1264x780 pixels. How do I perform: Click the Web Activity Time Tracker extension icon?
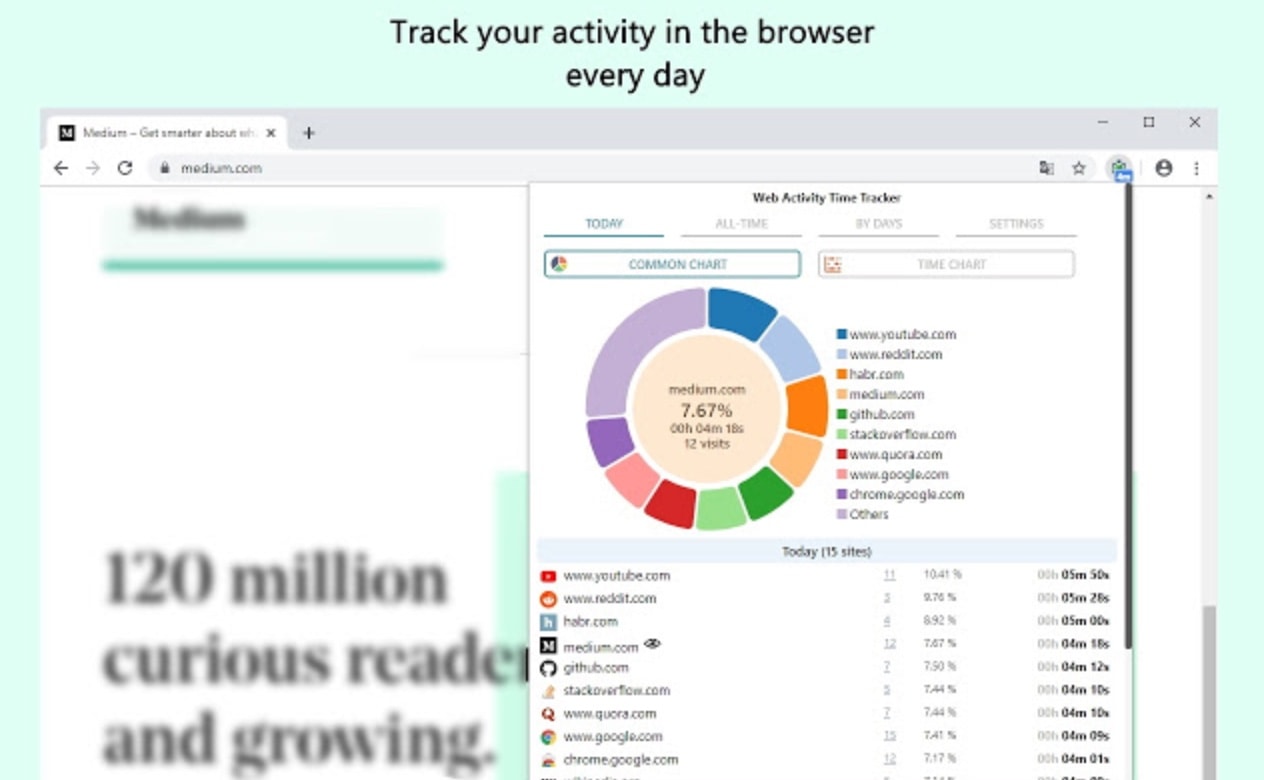tap(1119, 168)
